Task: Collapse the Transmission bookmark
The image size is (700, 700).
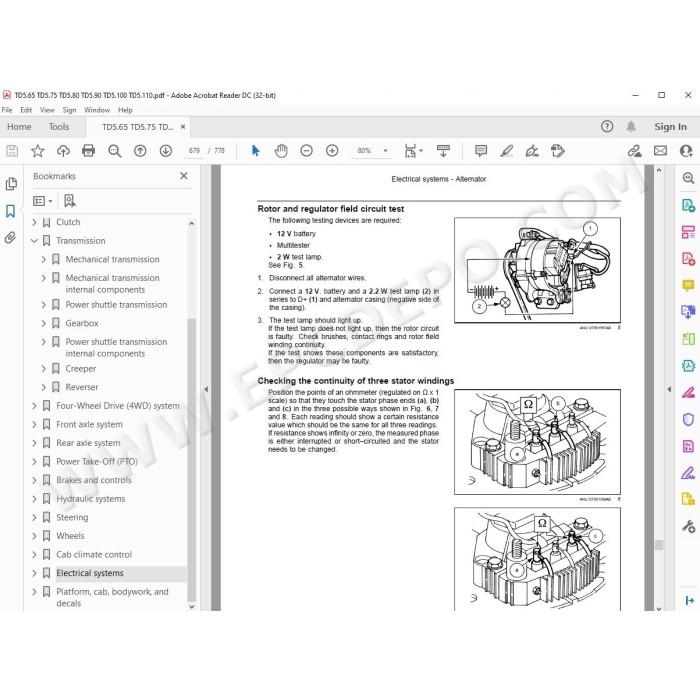Action: click(34, 241)
